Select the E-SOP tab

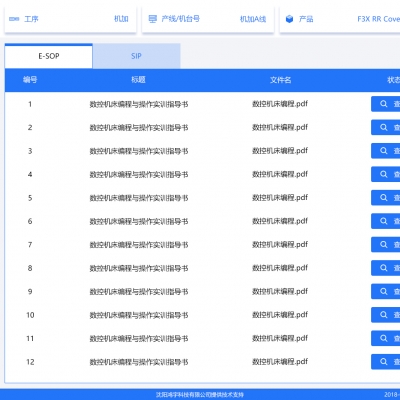click(x=49, y=56)
